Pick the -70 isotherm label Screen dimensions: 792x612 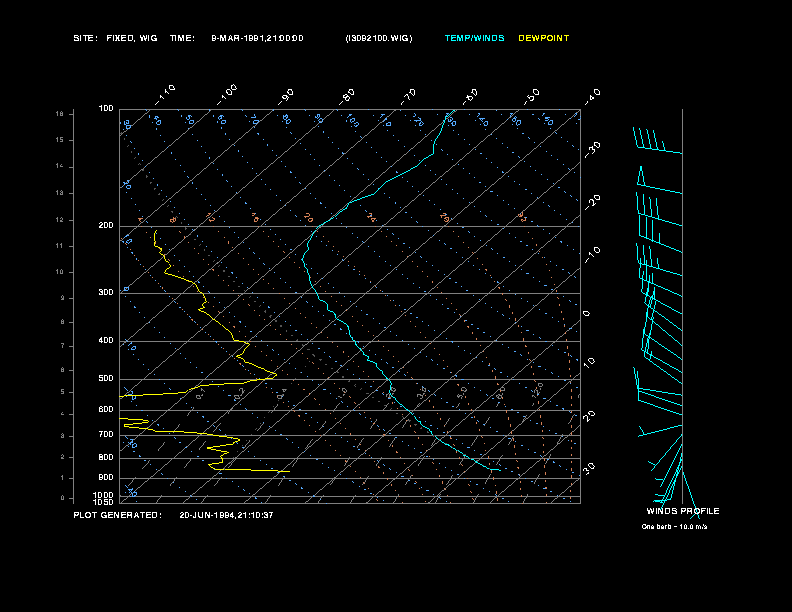point(408,97)
